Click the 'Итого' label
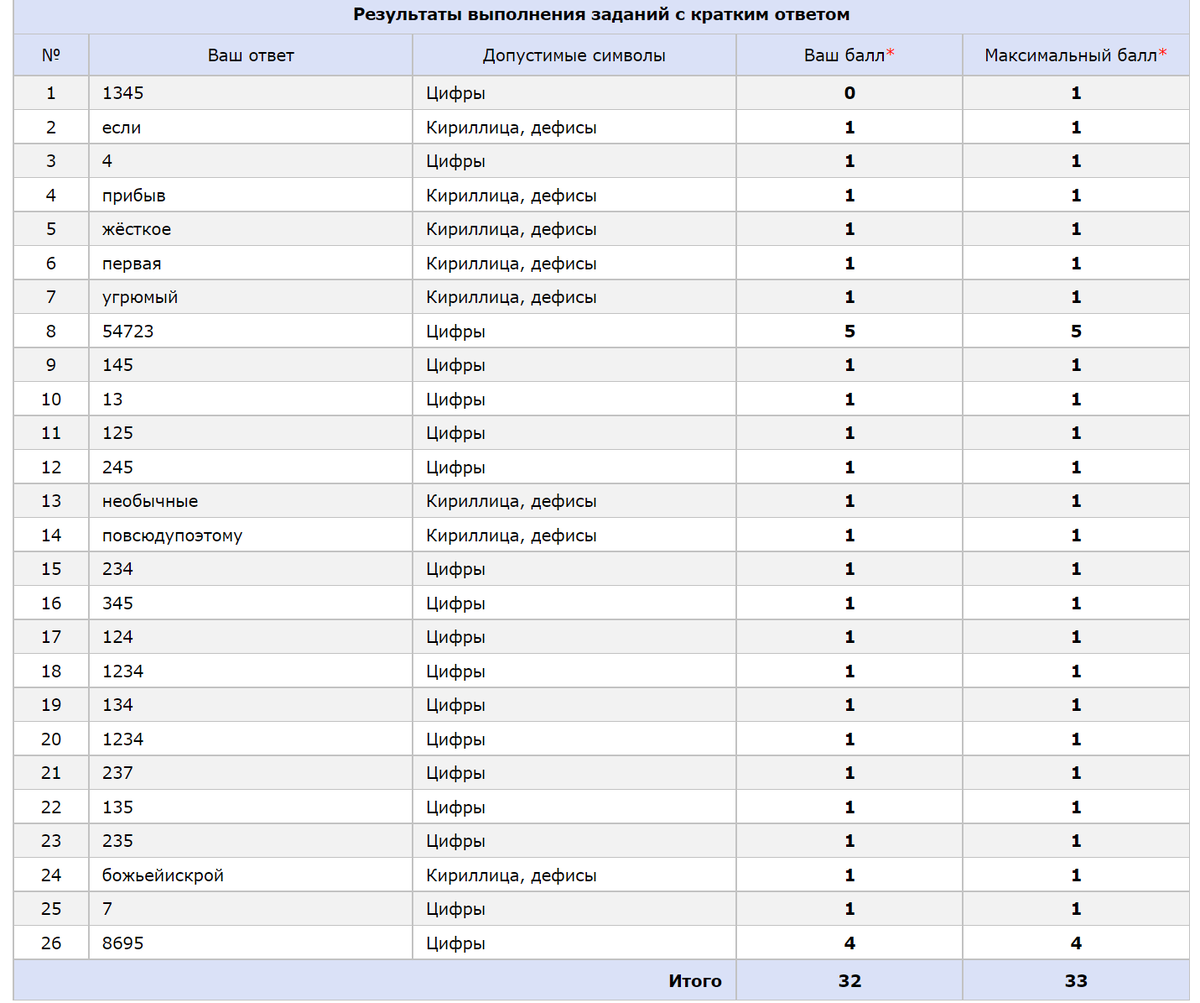The image size is (1200, 1003). pos(695,981)
